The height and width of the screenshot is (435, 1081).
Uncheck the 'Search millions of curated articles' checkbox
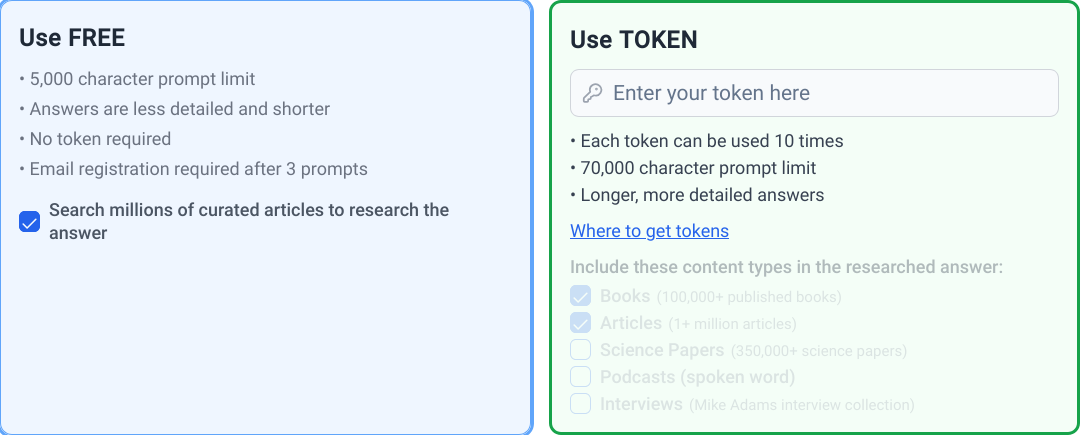(30, 222)
